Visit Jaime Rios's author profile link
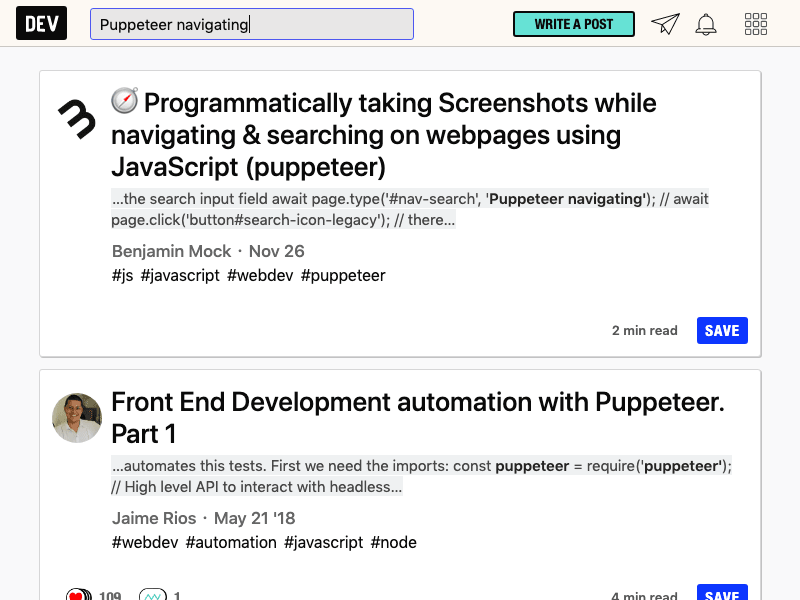The width and height of the screenshot is (800, 600). coord(154,518)
